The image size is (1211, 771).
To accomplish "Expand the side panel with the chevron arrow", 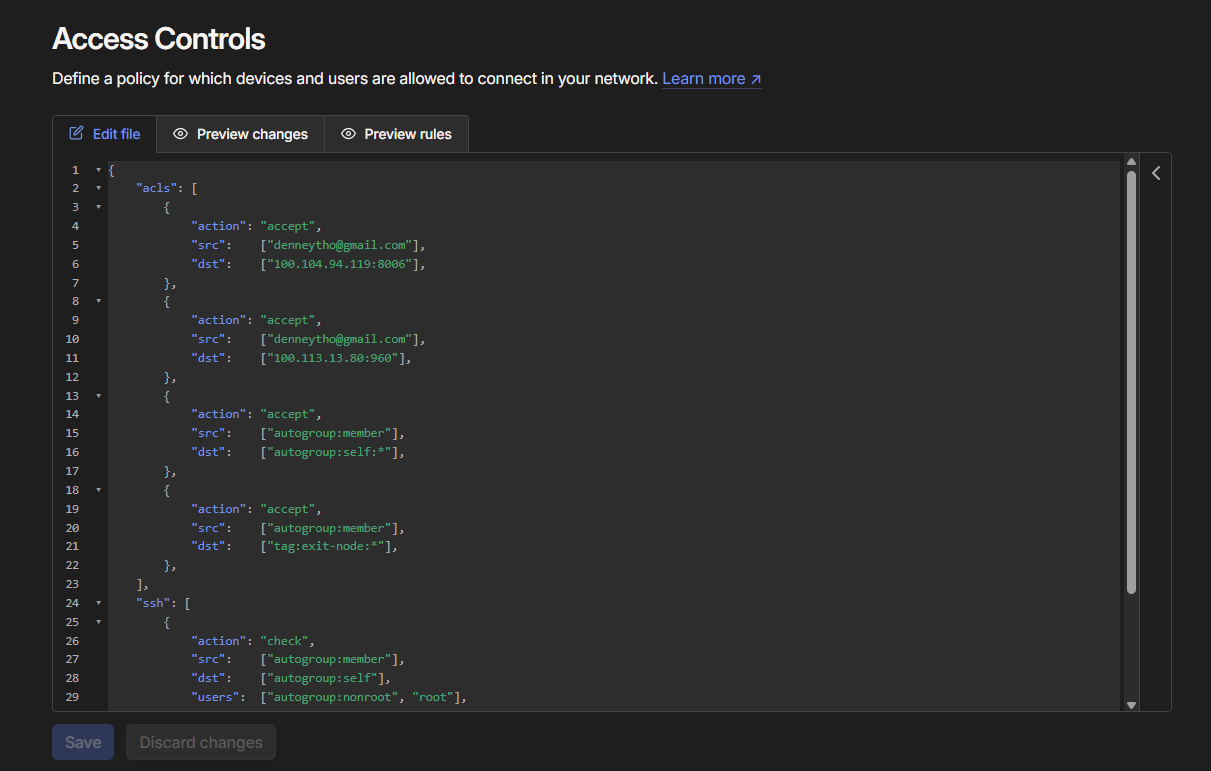I will tap(1156, 173).
